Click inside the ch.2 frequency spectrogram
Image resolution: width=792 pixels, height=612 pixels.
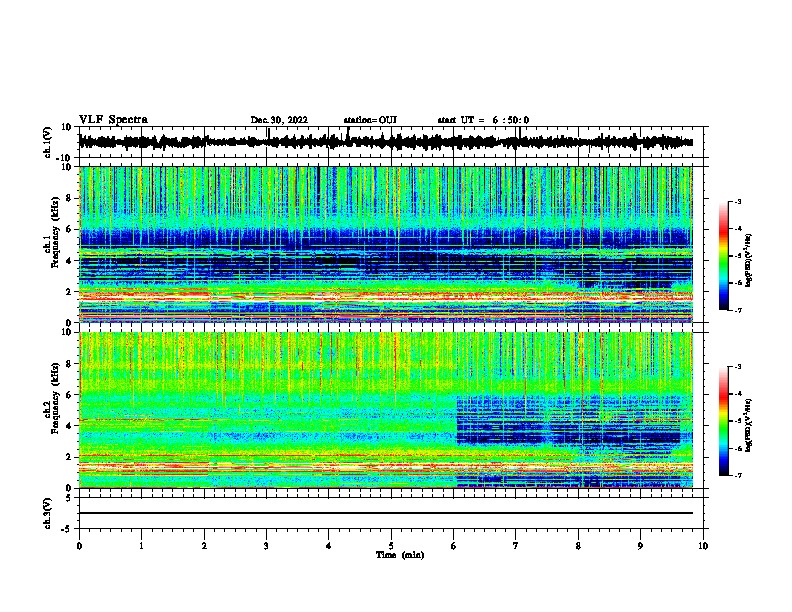pos(385,410)
